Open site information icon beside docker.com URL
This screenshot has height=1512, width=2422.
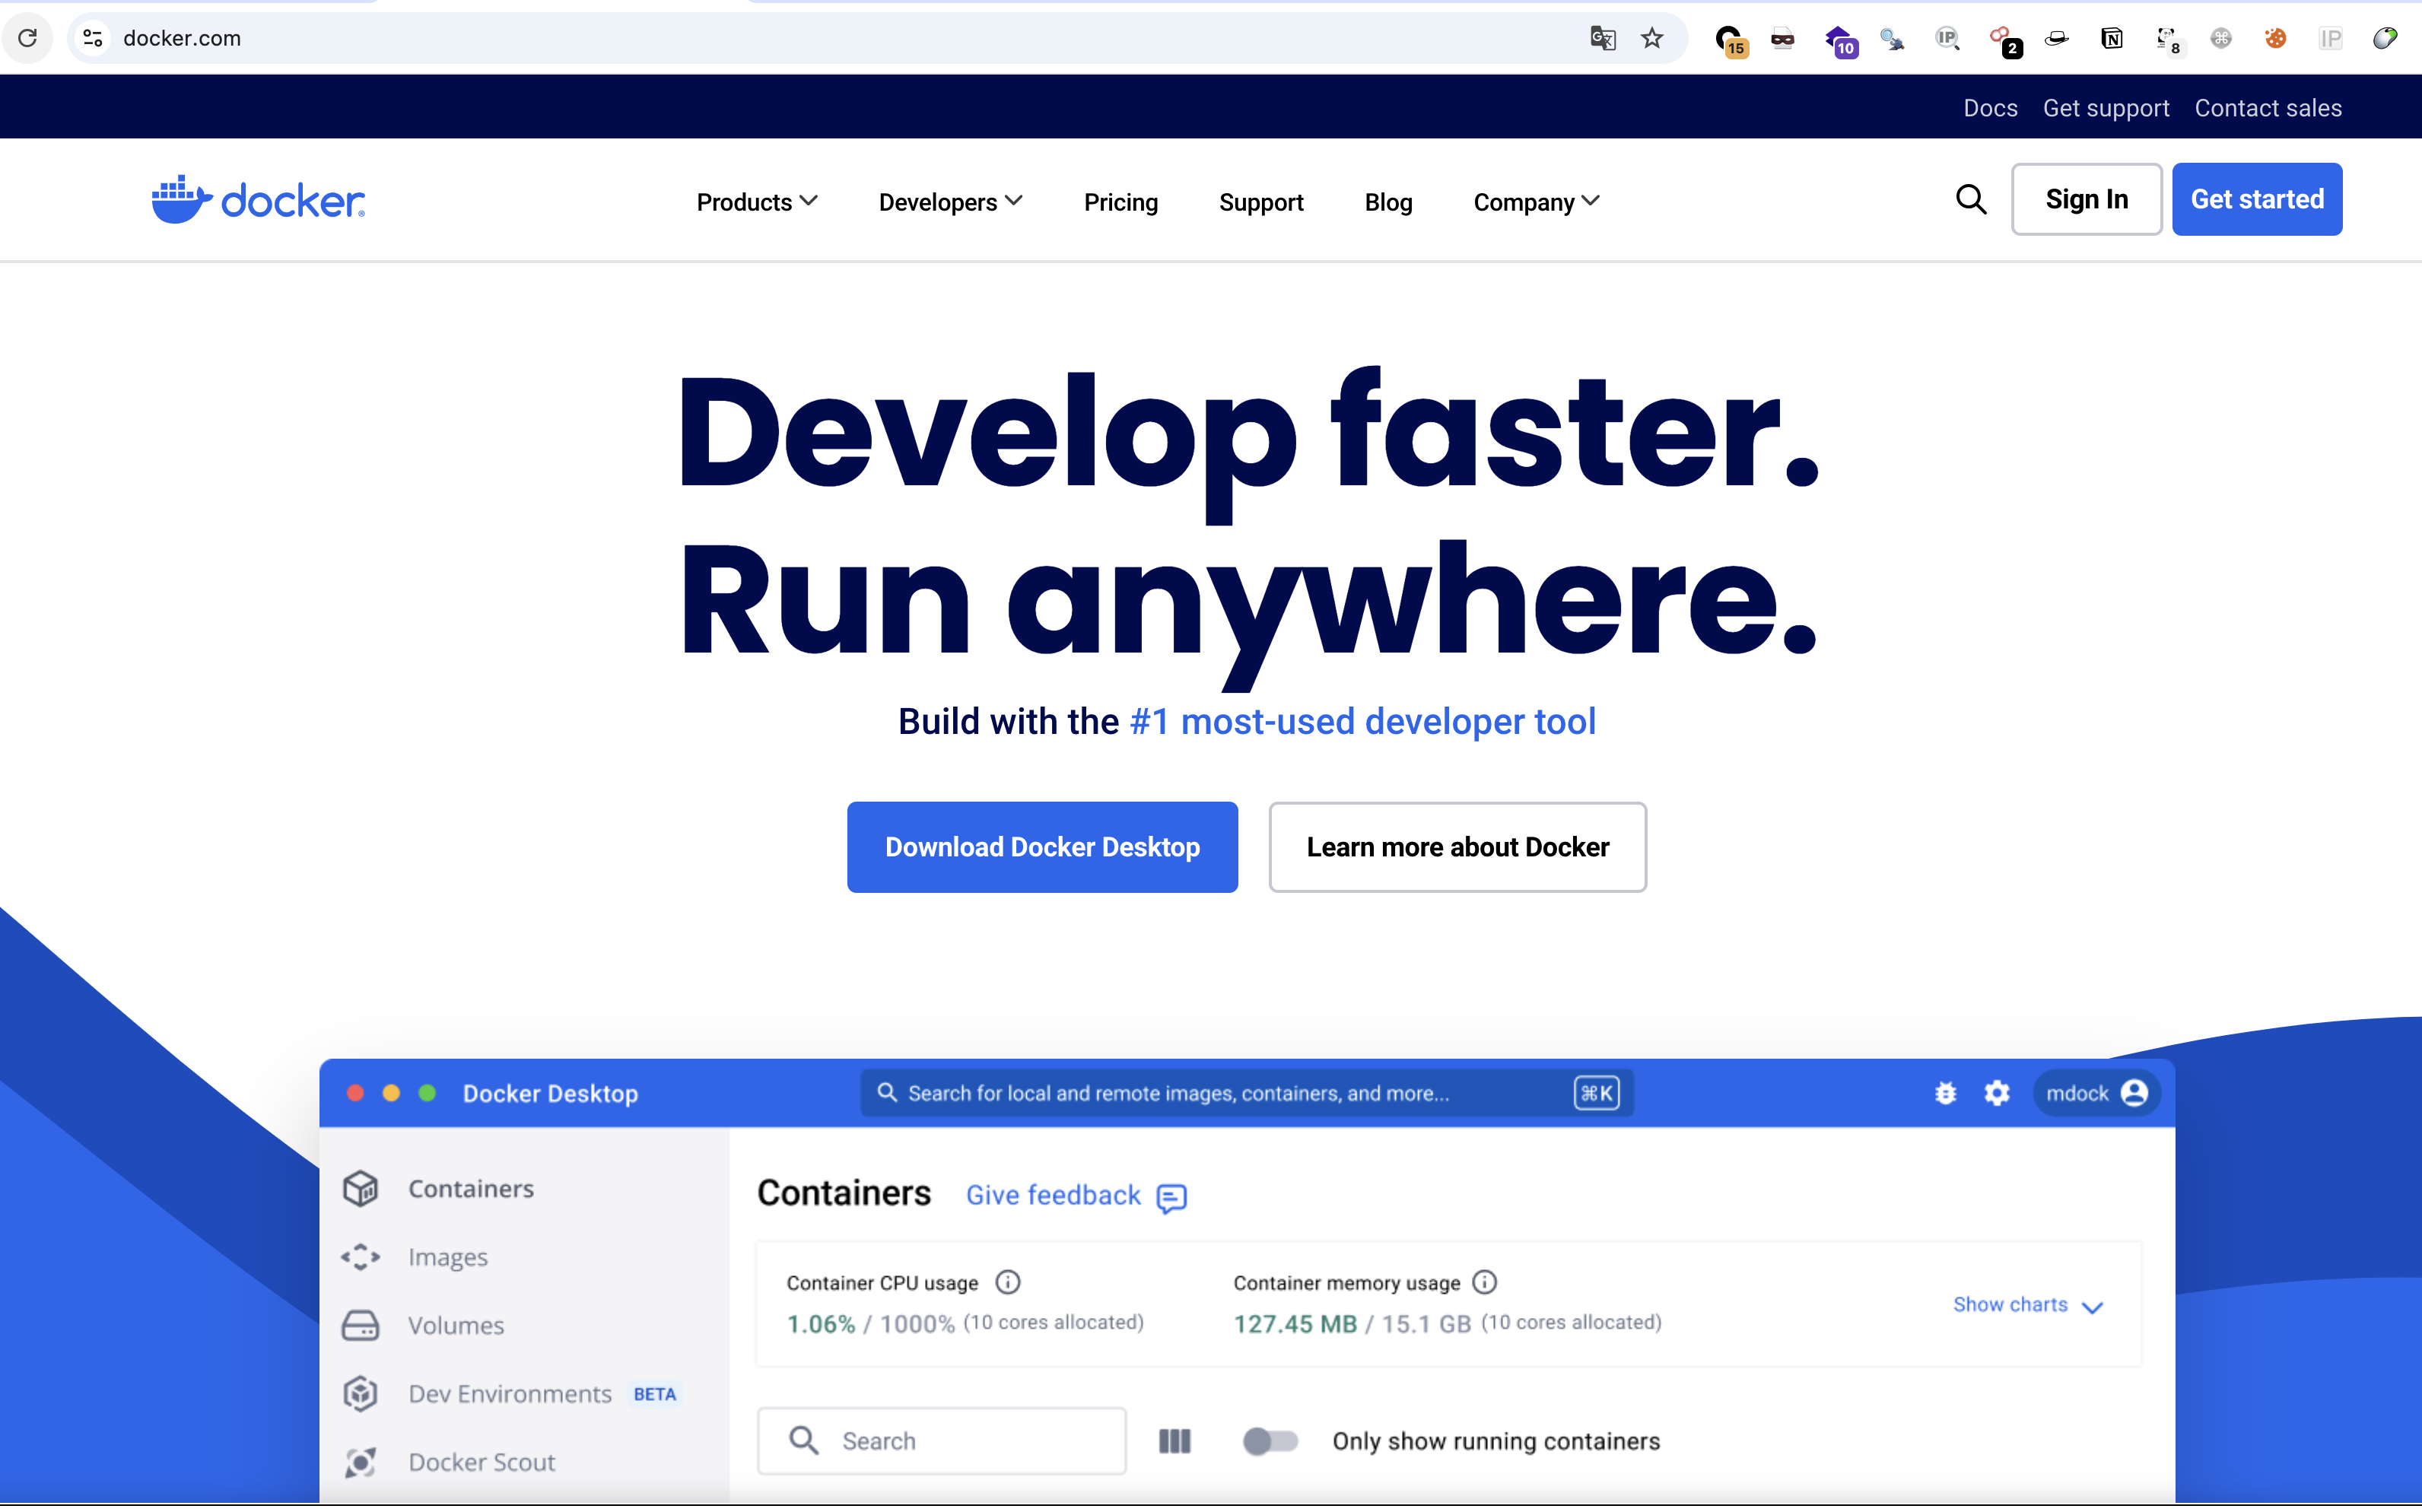[93, 38]
